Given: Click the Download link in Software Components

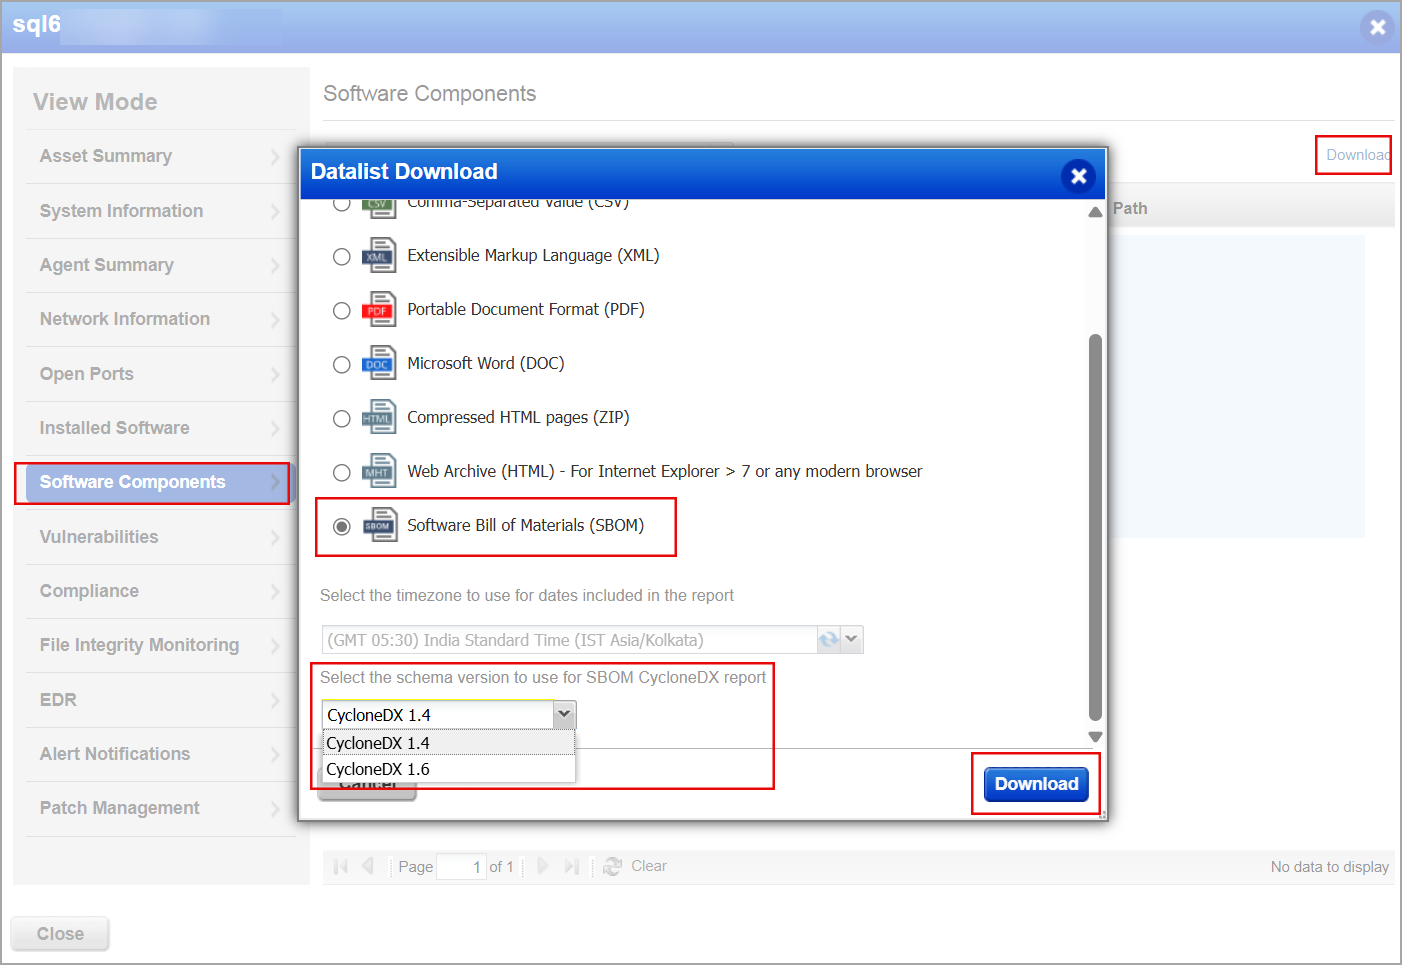Looking at the screenshot, I should pyautogui.click(x=1357, y=155).
